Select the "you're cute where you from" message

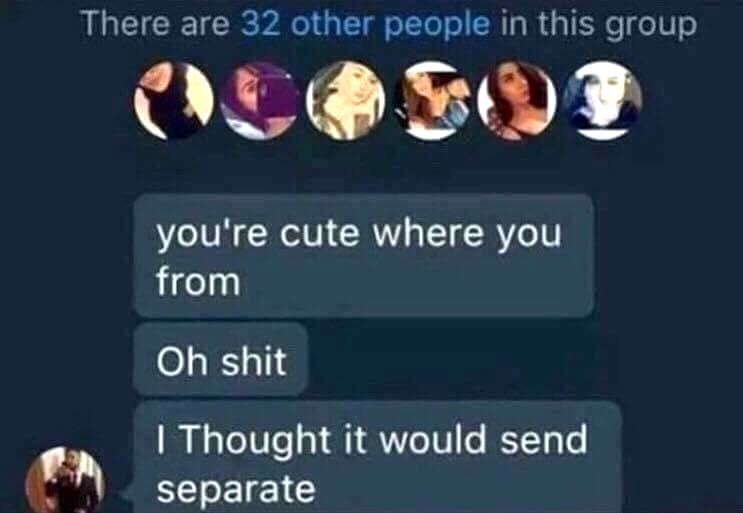(364, 255)
